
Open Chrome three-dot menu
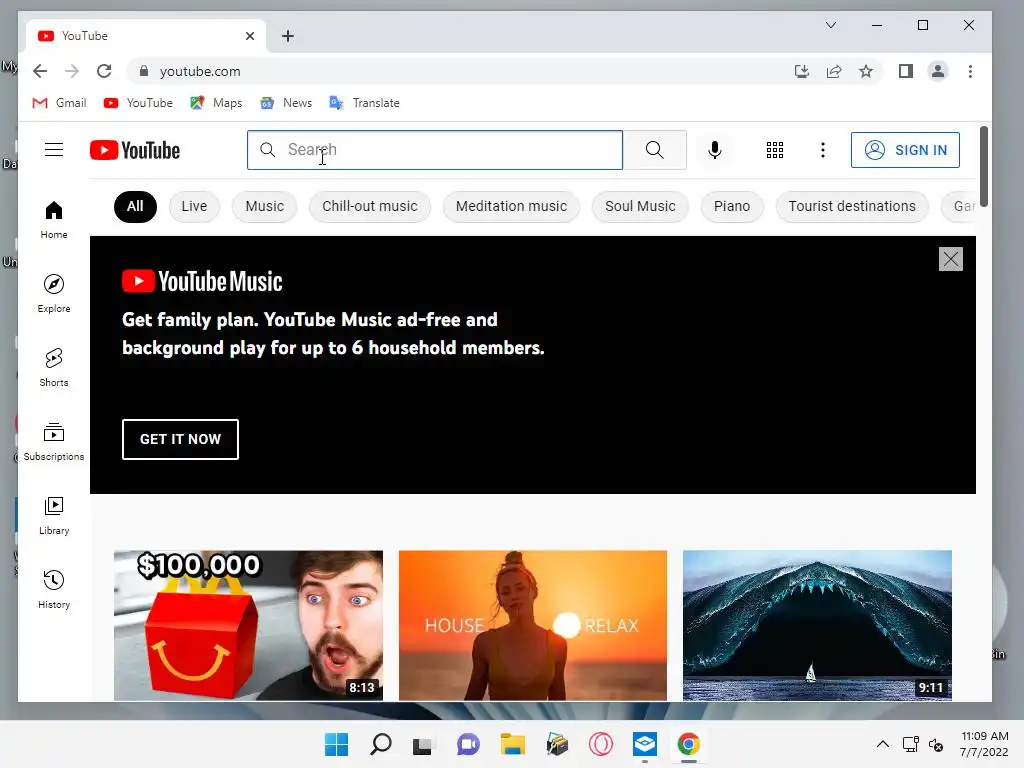(970, 71)
